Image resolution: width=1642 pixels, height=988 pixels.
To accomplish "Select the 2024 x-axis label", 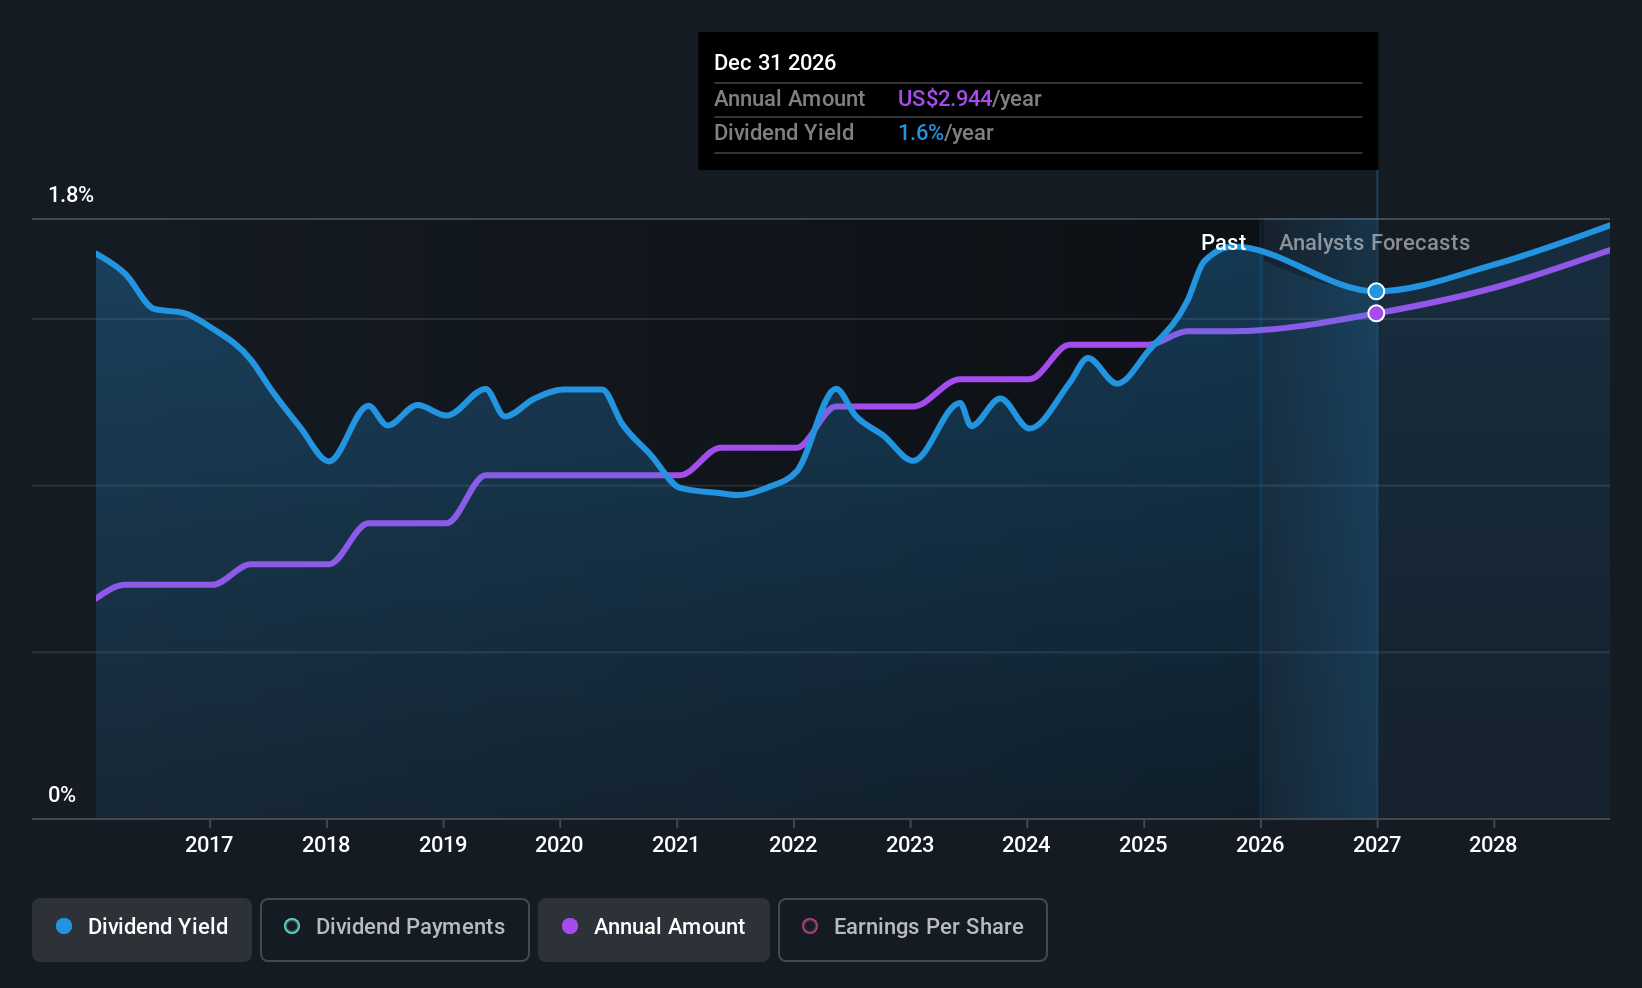I will (x=1026, y=845).
